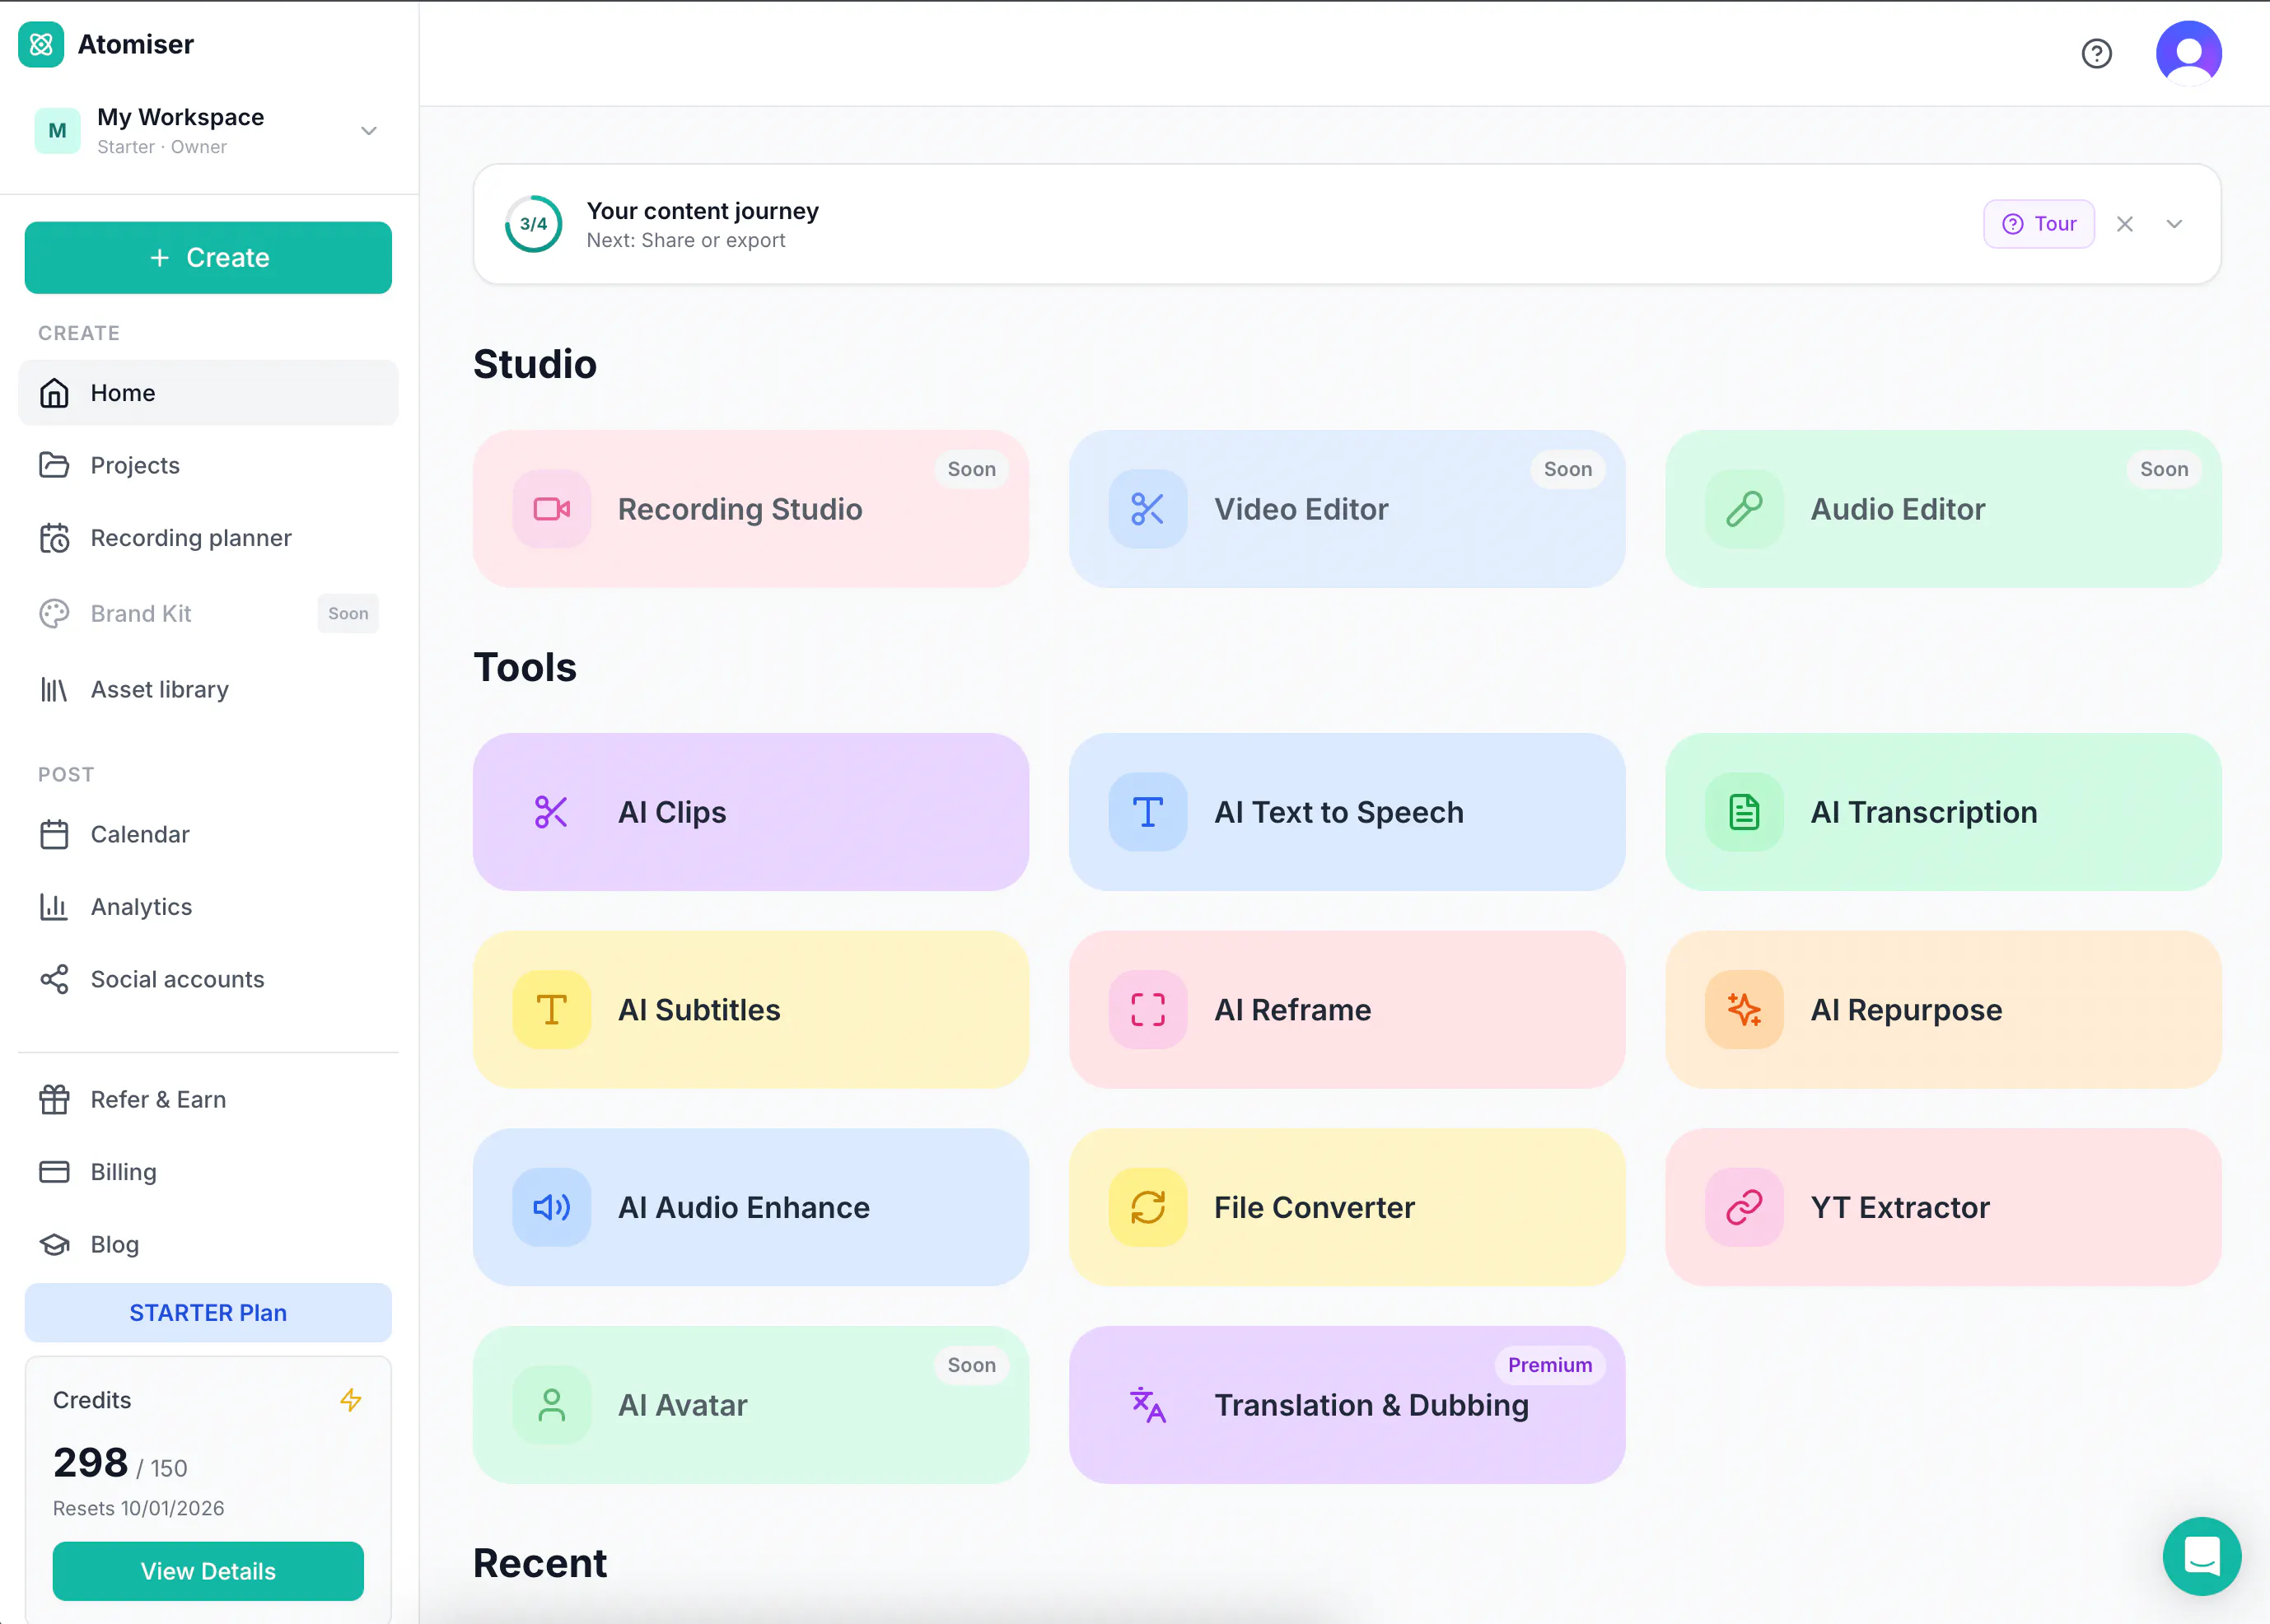The height and width of the screenshot is (1624, 2270).
Task: Click the 298 credits value
Action: tap(90, 1462)
